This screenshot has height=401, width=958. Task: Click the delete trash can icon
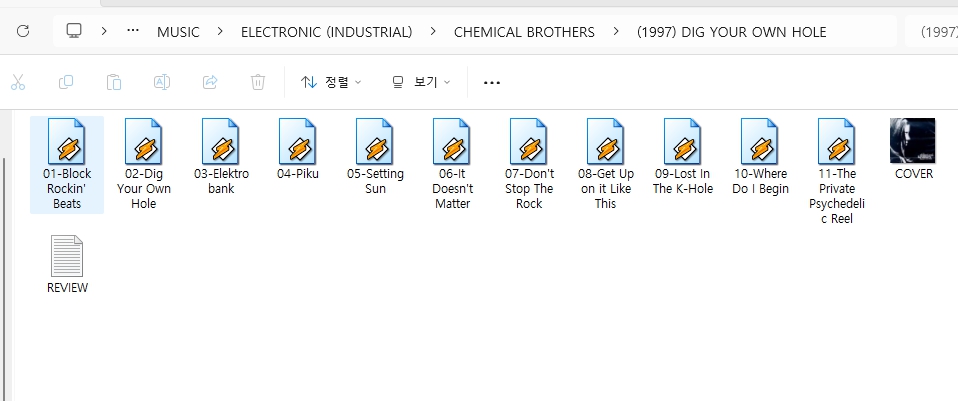point(258,82)
